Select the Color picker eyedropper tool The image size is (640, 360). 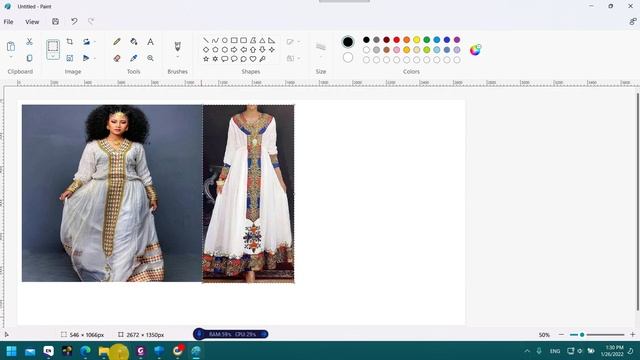tap(133, 58)
